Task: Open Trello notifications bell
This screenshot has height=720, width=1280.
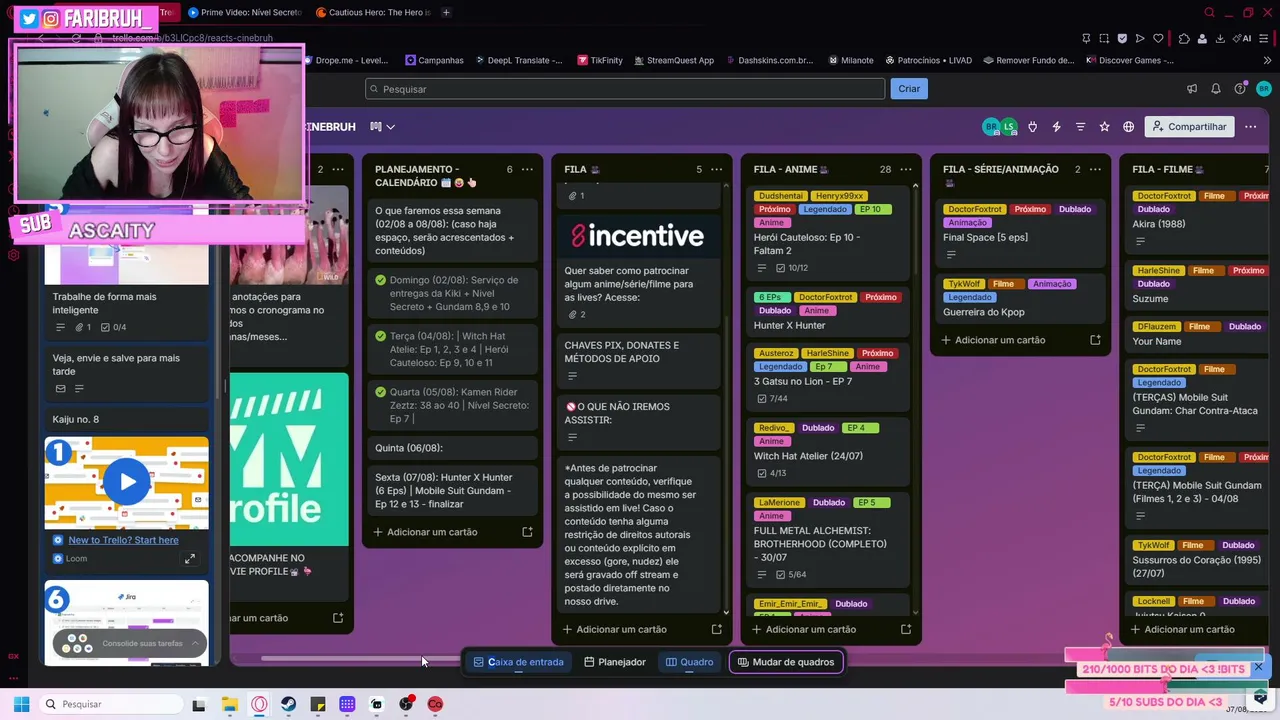Action: point(1216,89)
